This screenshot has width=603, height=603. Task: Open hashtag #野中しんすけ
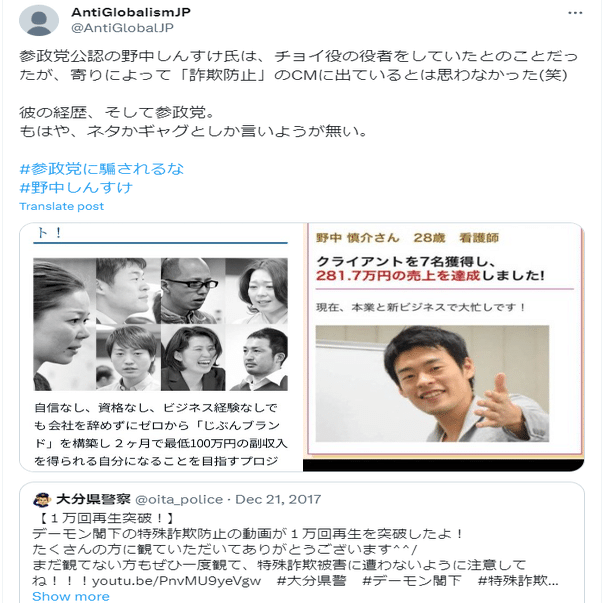point(76,188)
